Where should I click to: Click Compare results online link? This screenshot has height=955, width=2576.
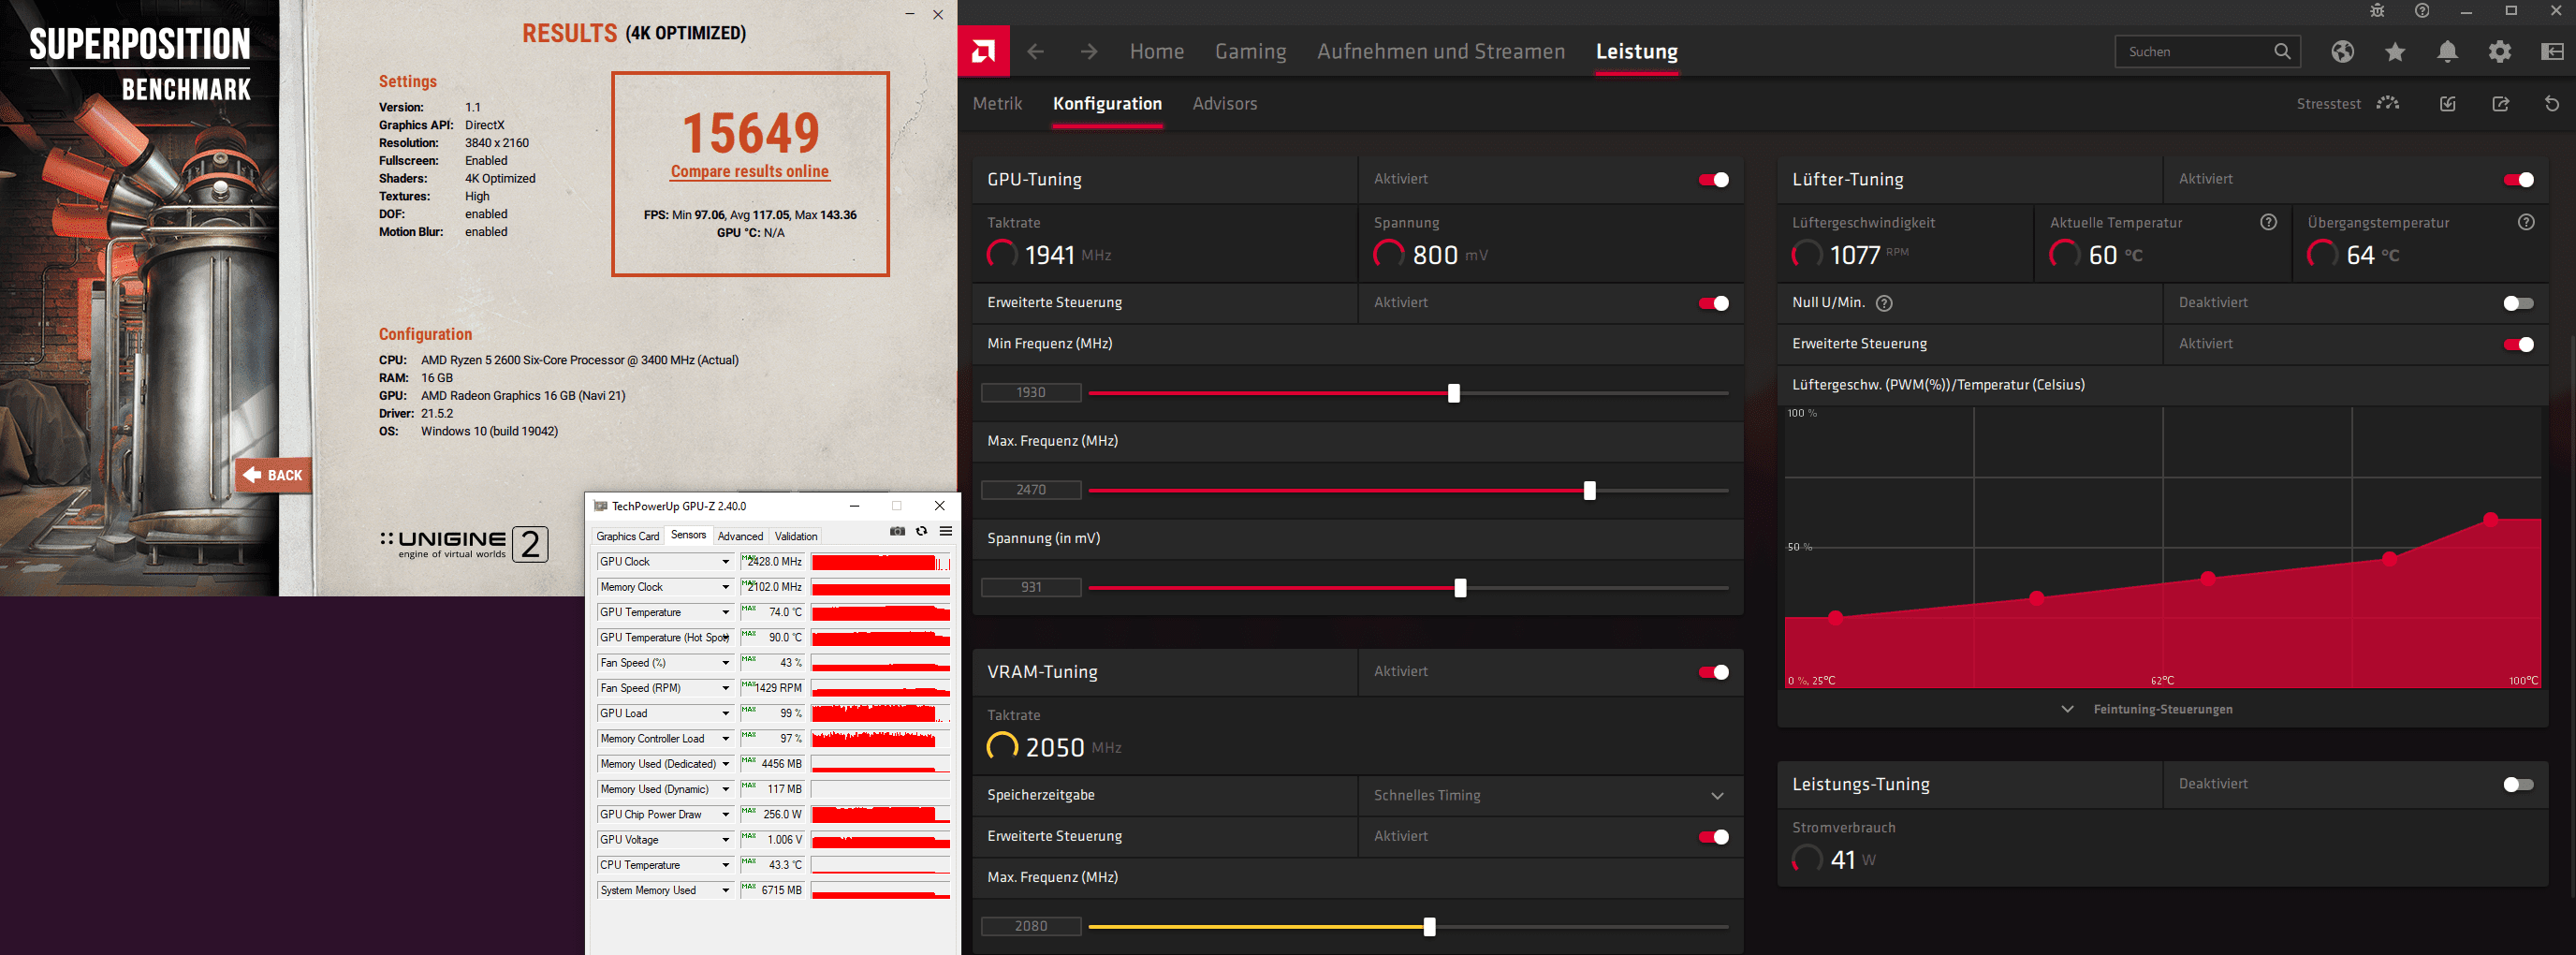click(749, 171)
